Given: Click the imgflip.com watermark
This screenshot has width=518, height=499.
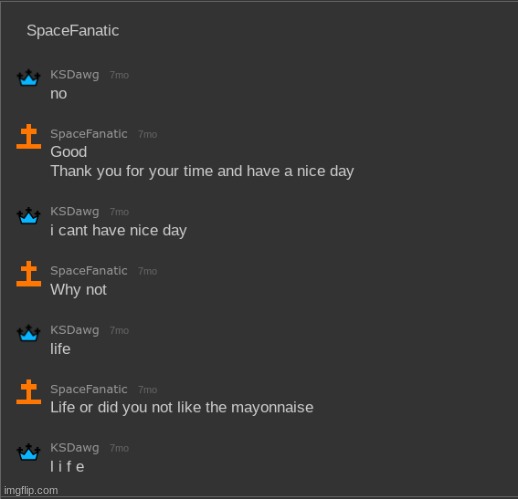Looking at the screenshot, I should (31, 490).
